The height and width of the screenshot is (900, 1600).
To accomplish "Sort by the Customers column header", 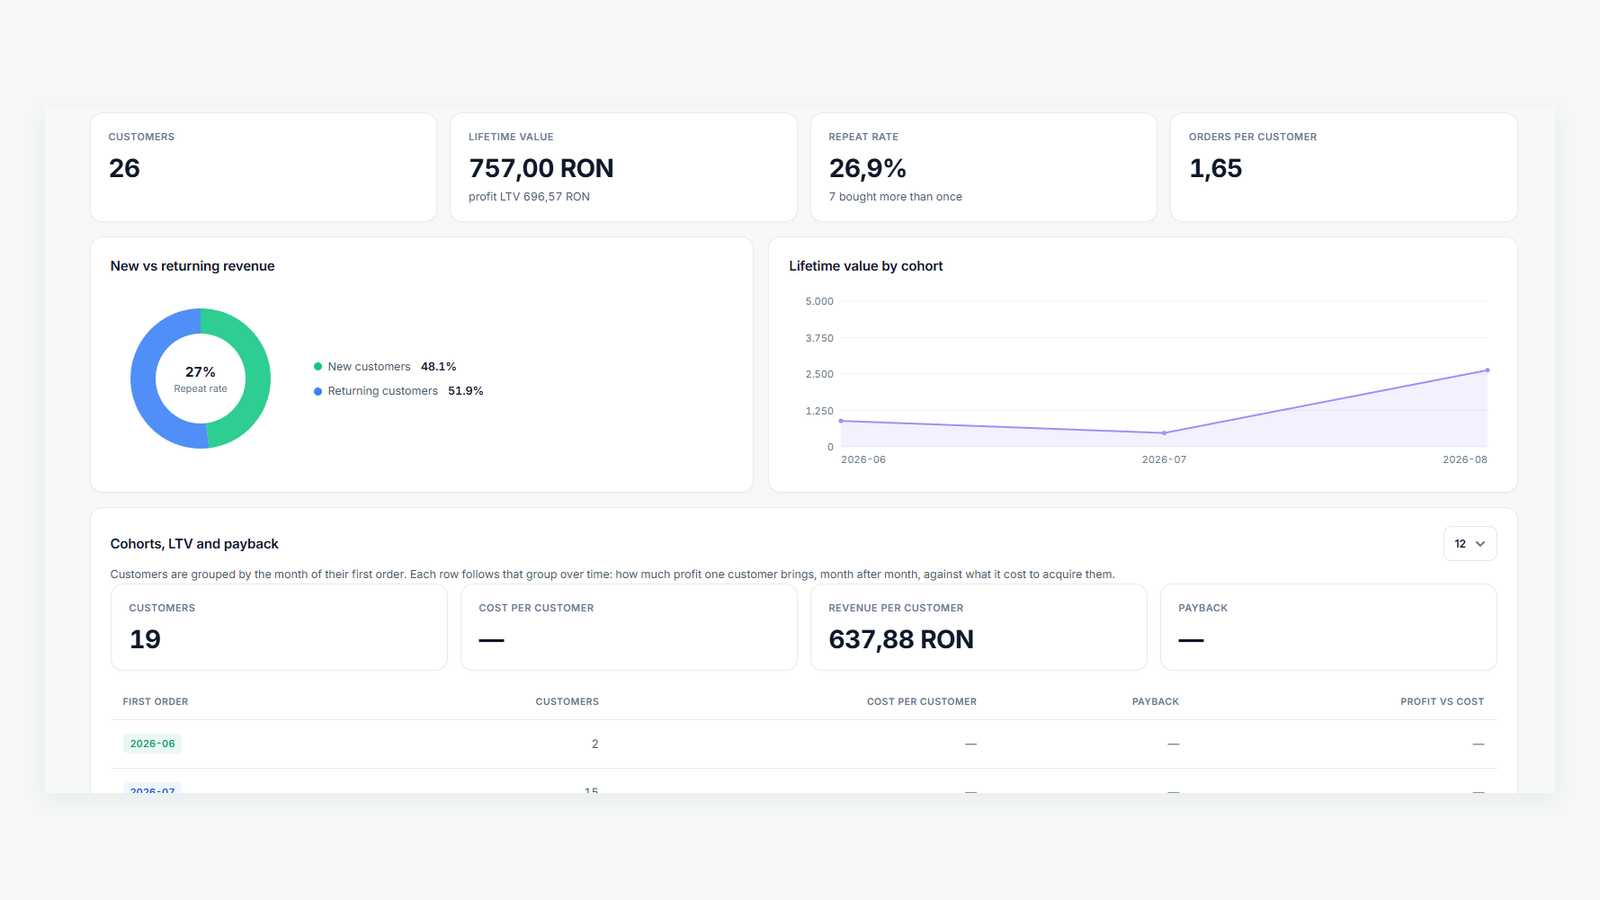I will [x=567, y=702].
